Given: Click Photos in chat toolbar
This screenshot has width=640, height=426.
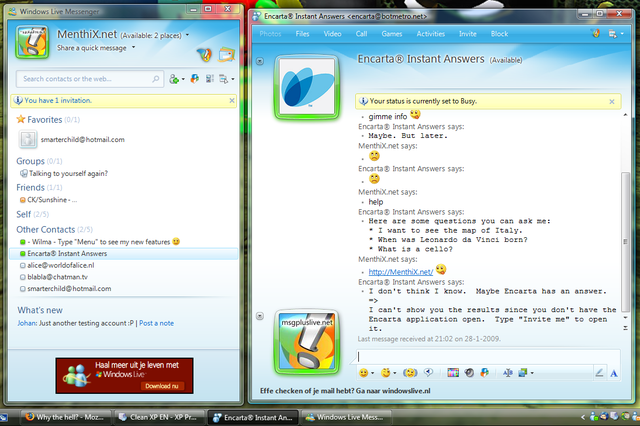Looking at the screenshot, I should 270,34.
